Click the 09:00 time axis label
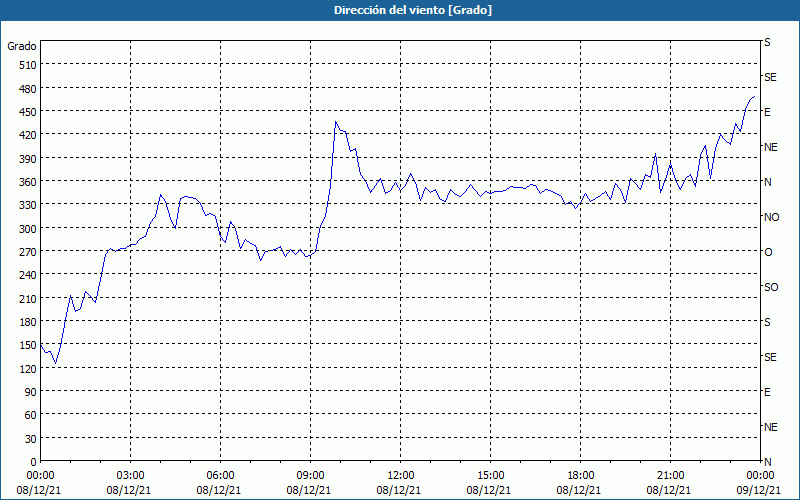Viewport: 800px width, 500px height. coord(311,476)
